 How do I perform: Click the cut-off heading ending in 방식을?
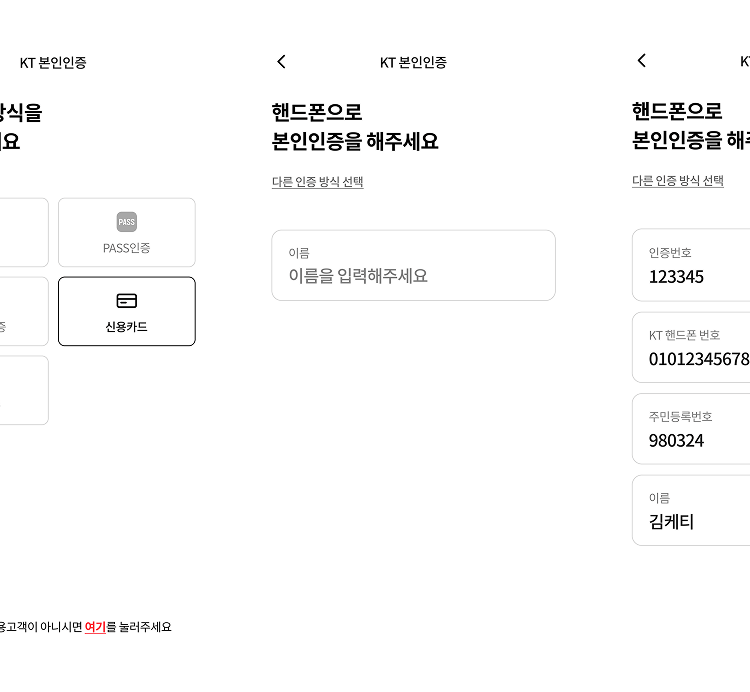(21, 113)
